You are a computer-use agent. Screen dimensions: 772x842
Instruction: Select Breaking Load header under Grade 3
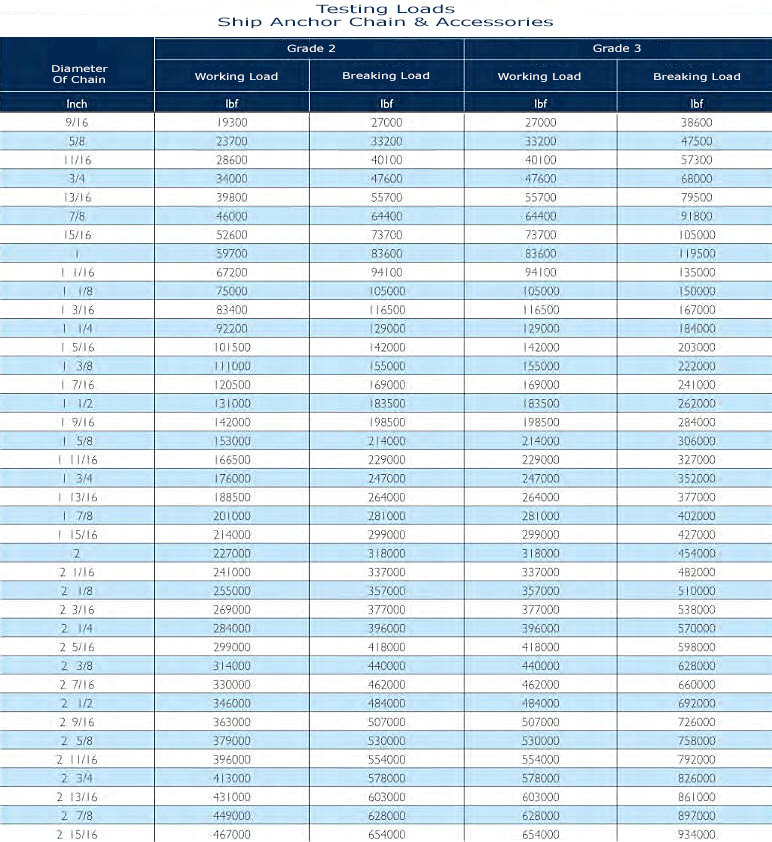point(696,76)
